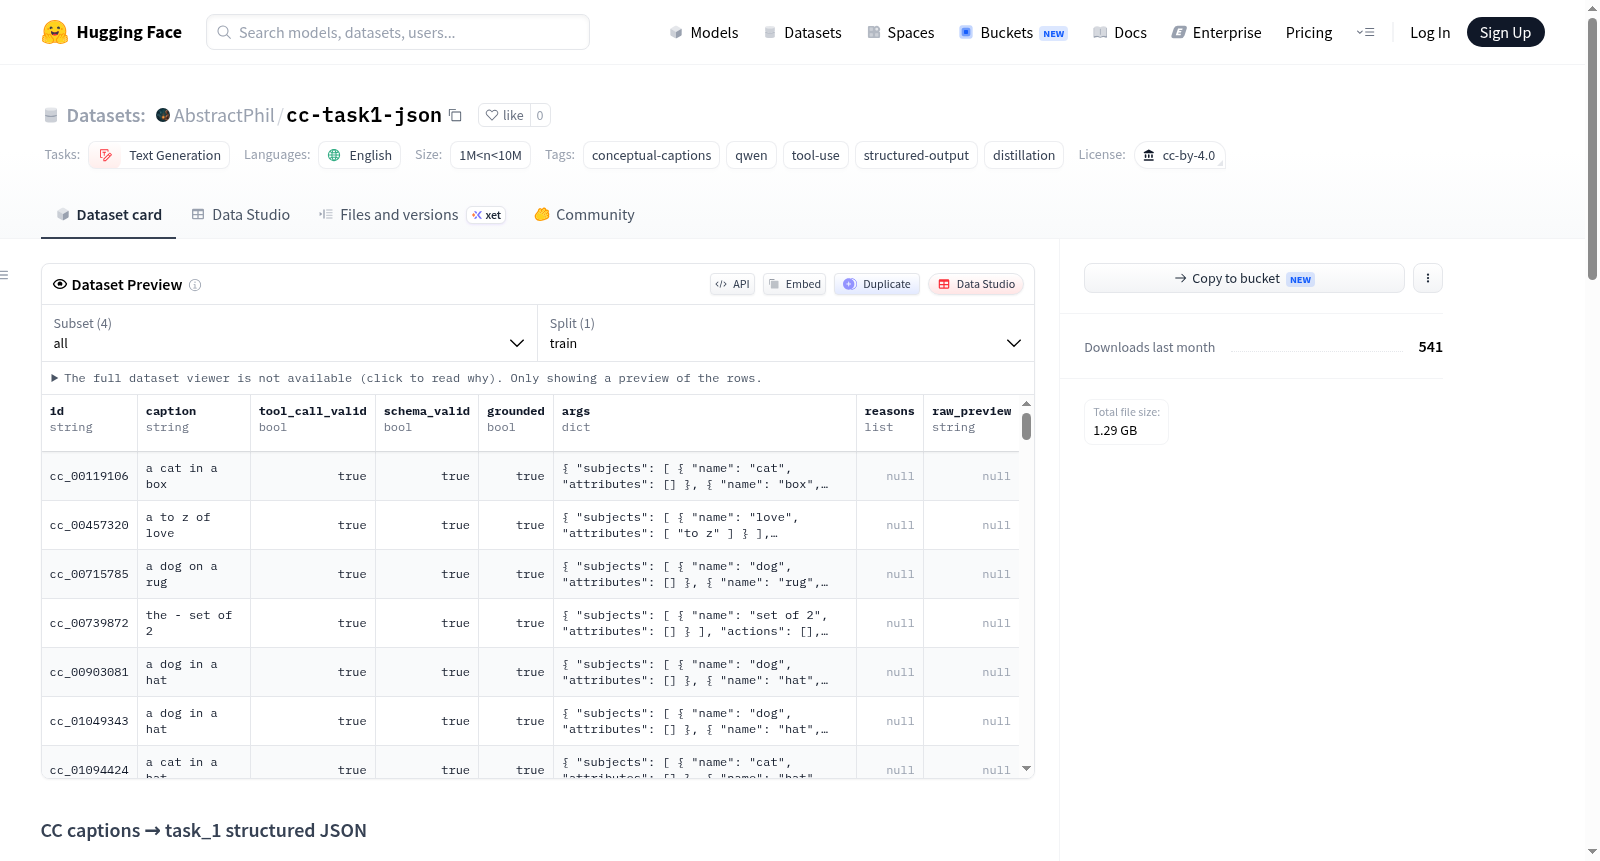Click the API button in Dataset Preview
Image resolution: width=1600 pixels, height=861 pixels.
pyautogui.click(x=732, y=284)
